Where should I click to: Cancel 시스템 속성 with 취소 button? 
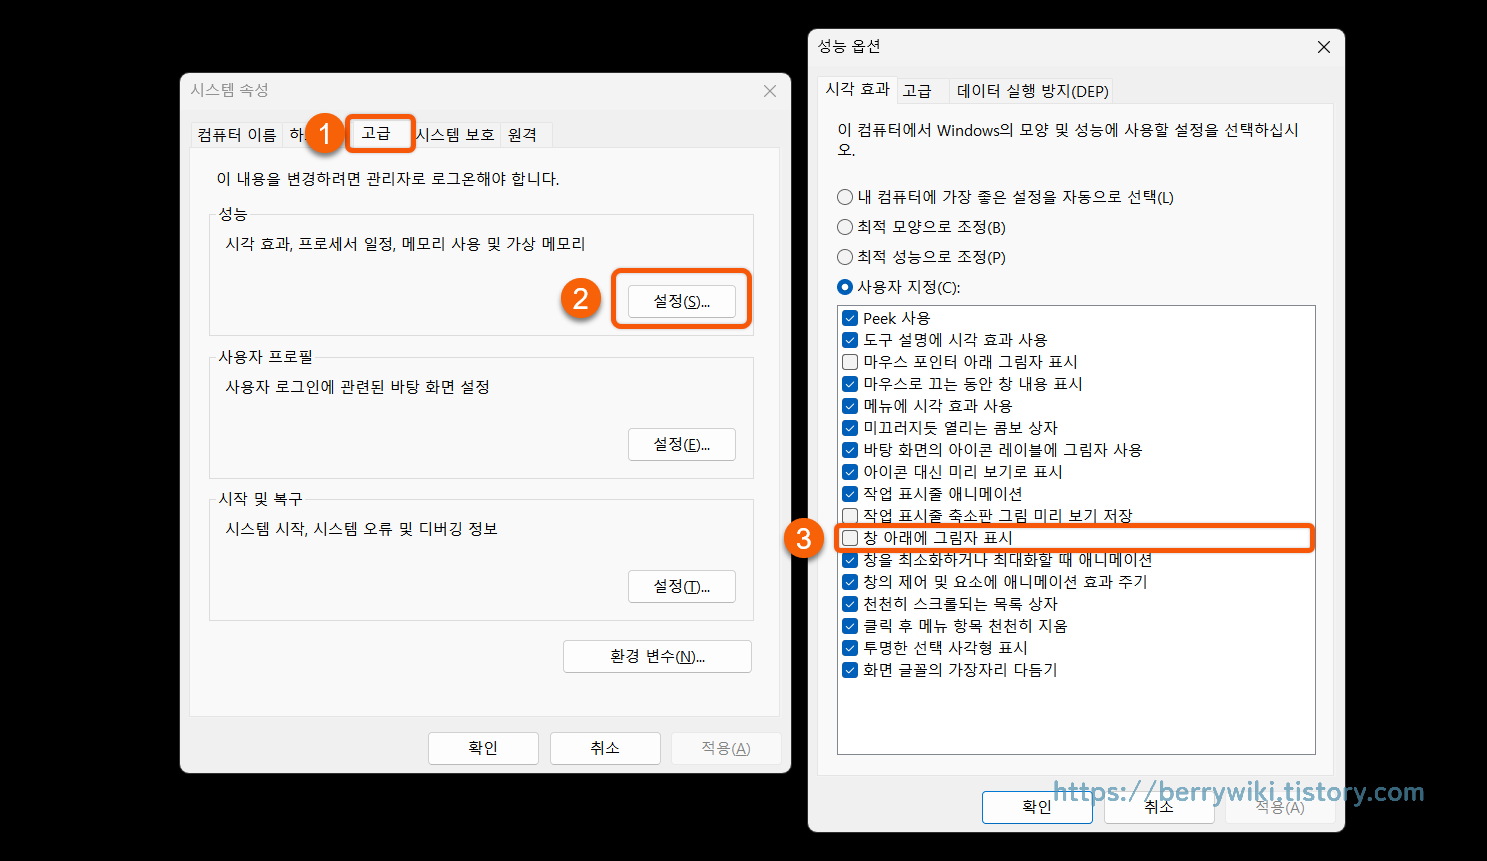[605, 748]
